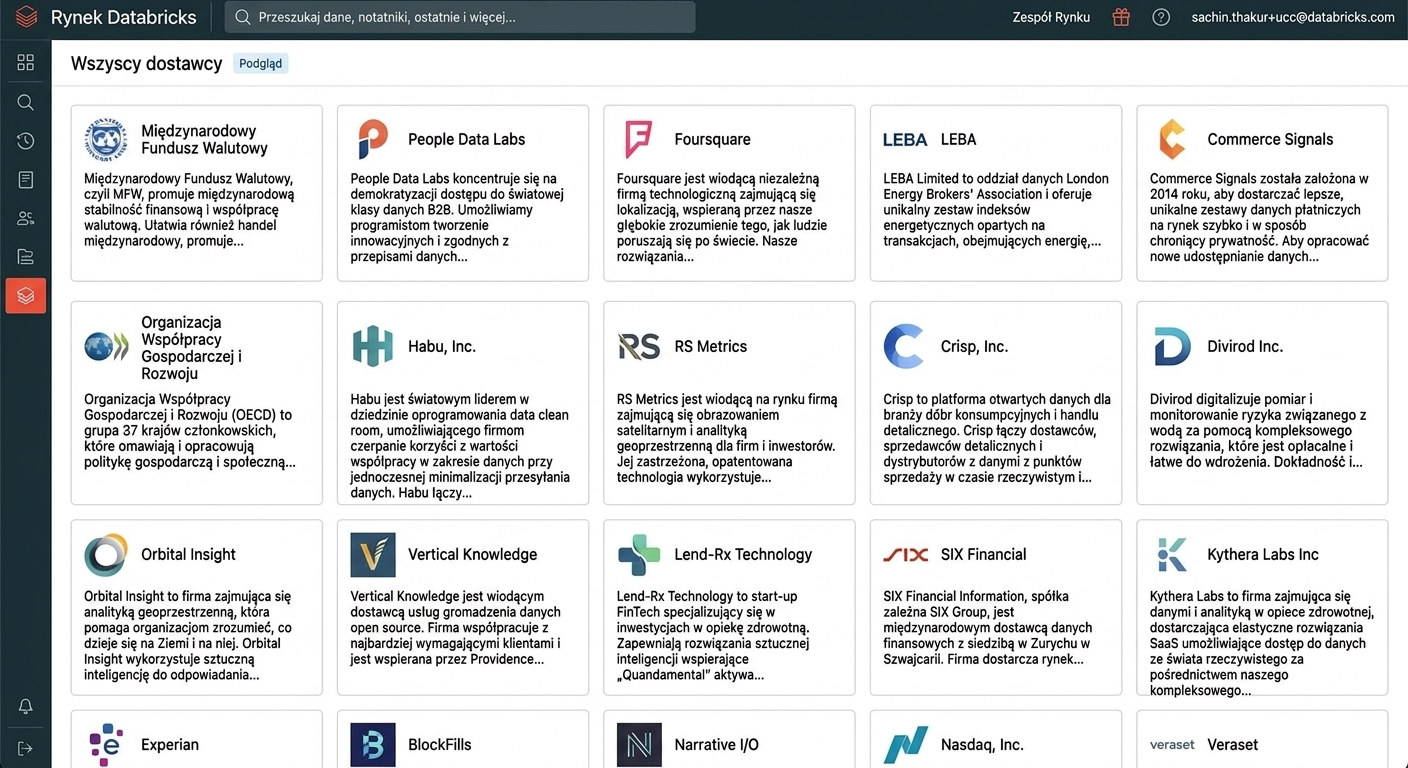Click the Databricks logo in header

(27, 17)
